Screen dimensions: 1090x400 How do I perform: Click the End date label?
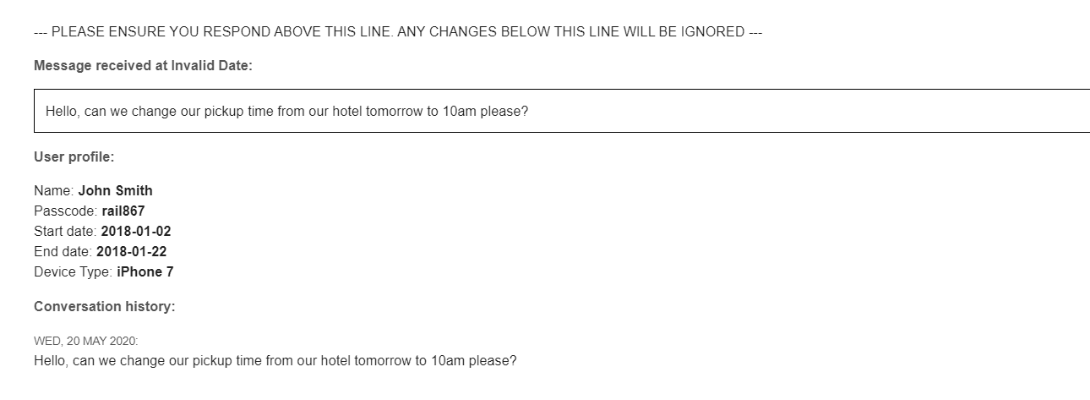pyautogui.click(x=63, y=251)
